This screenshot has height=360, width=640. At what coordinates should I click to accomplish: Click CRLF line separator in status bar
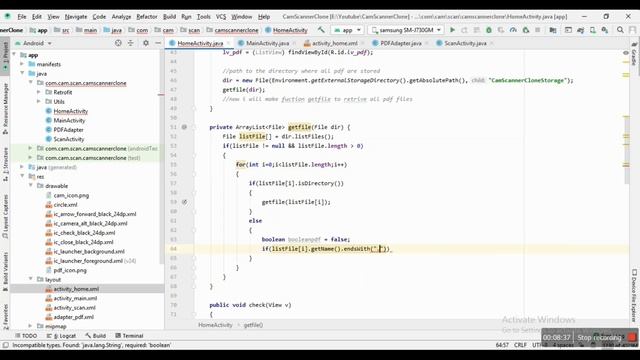click(520, 345)
